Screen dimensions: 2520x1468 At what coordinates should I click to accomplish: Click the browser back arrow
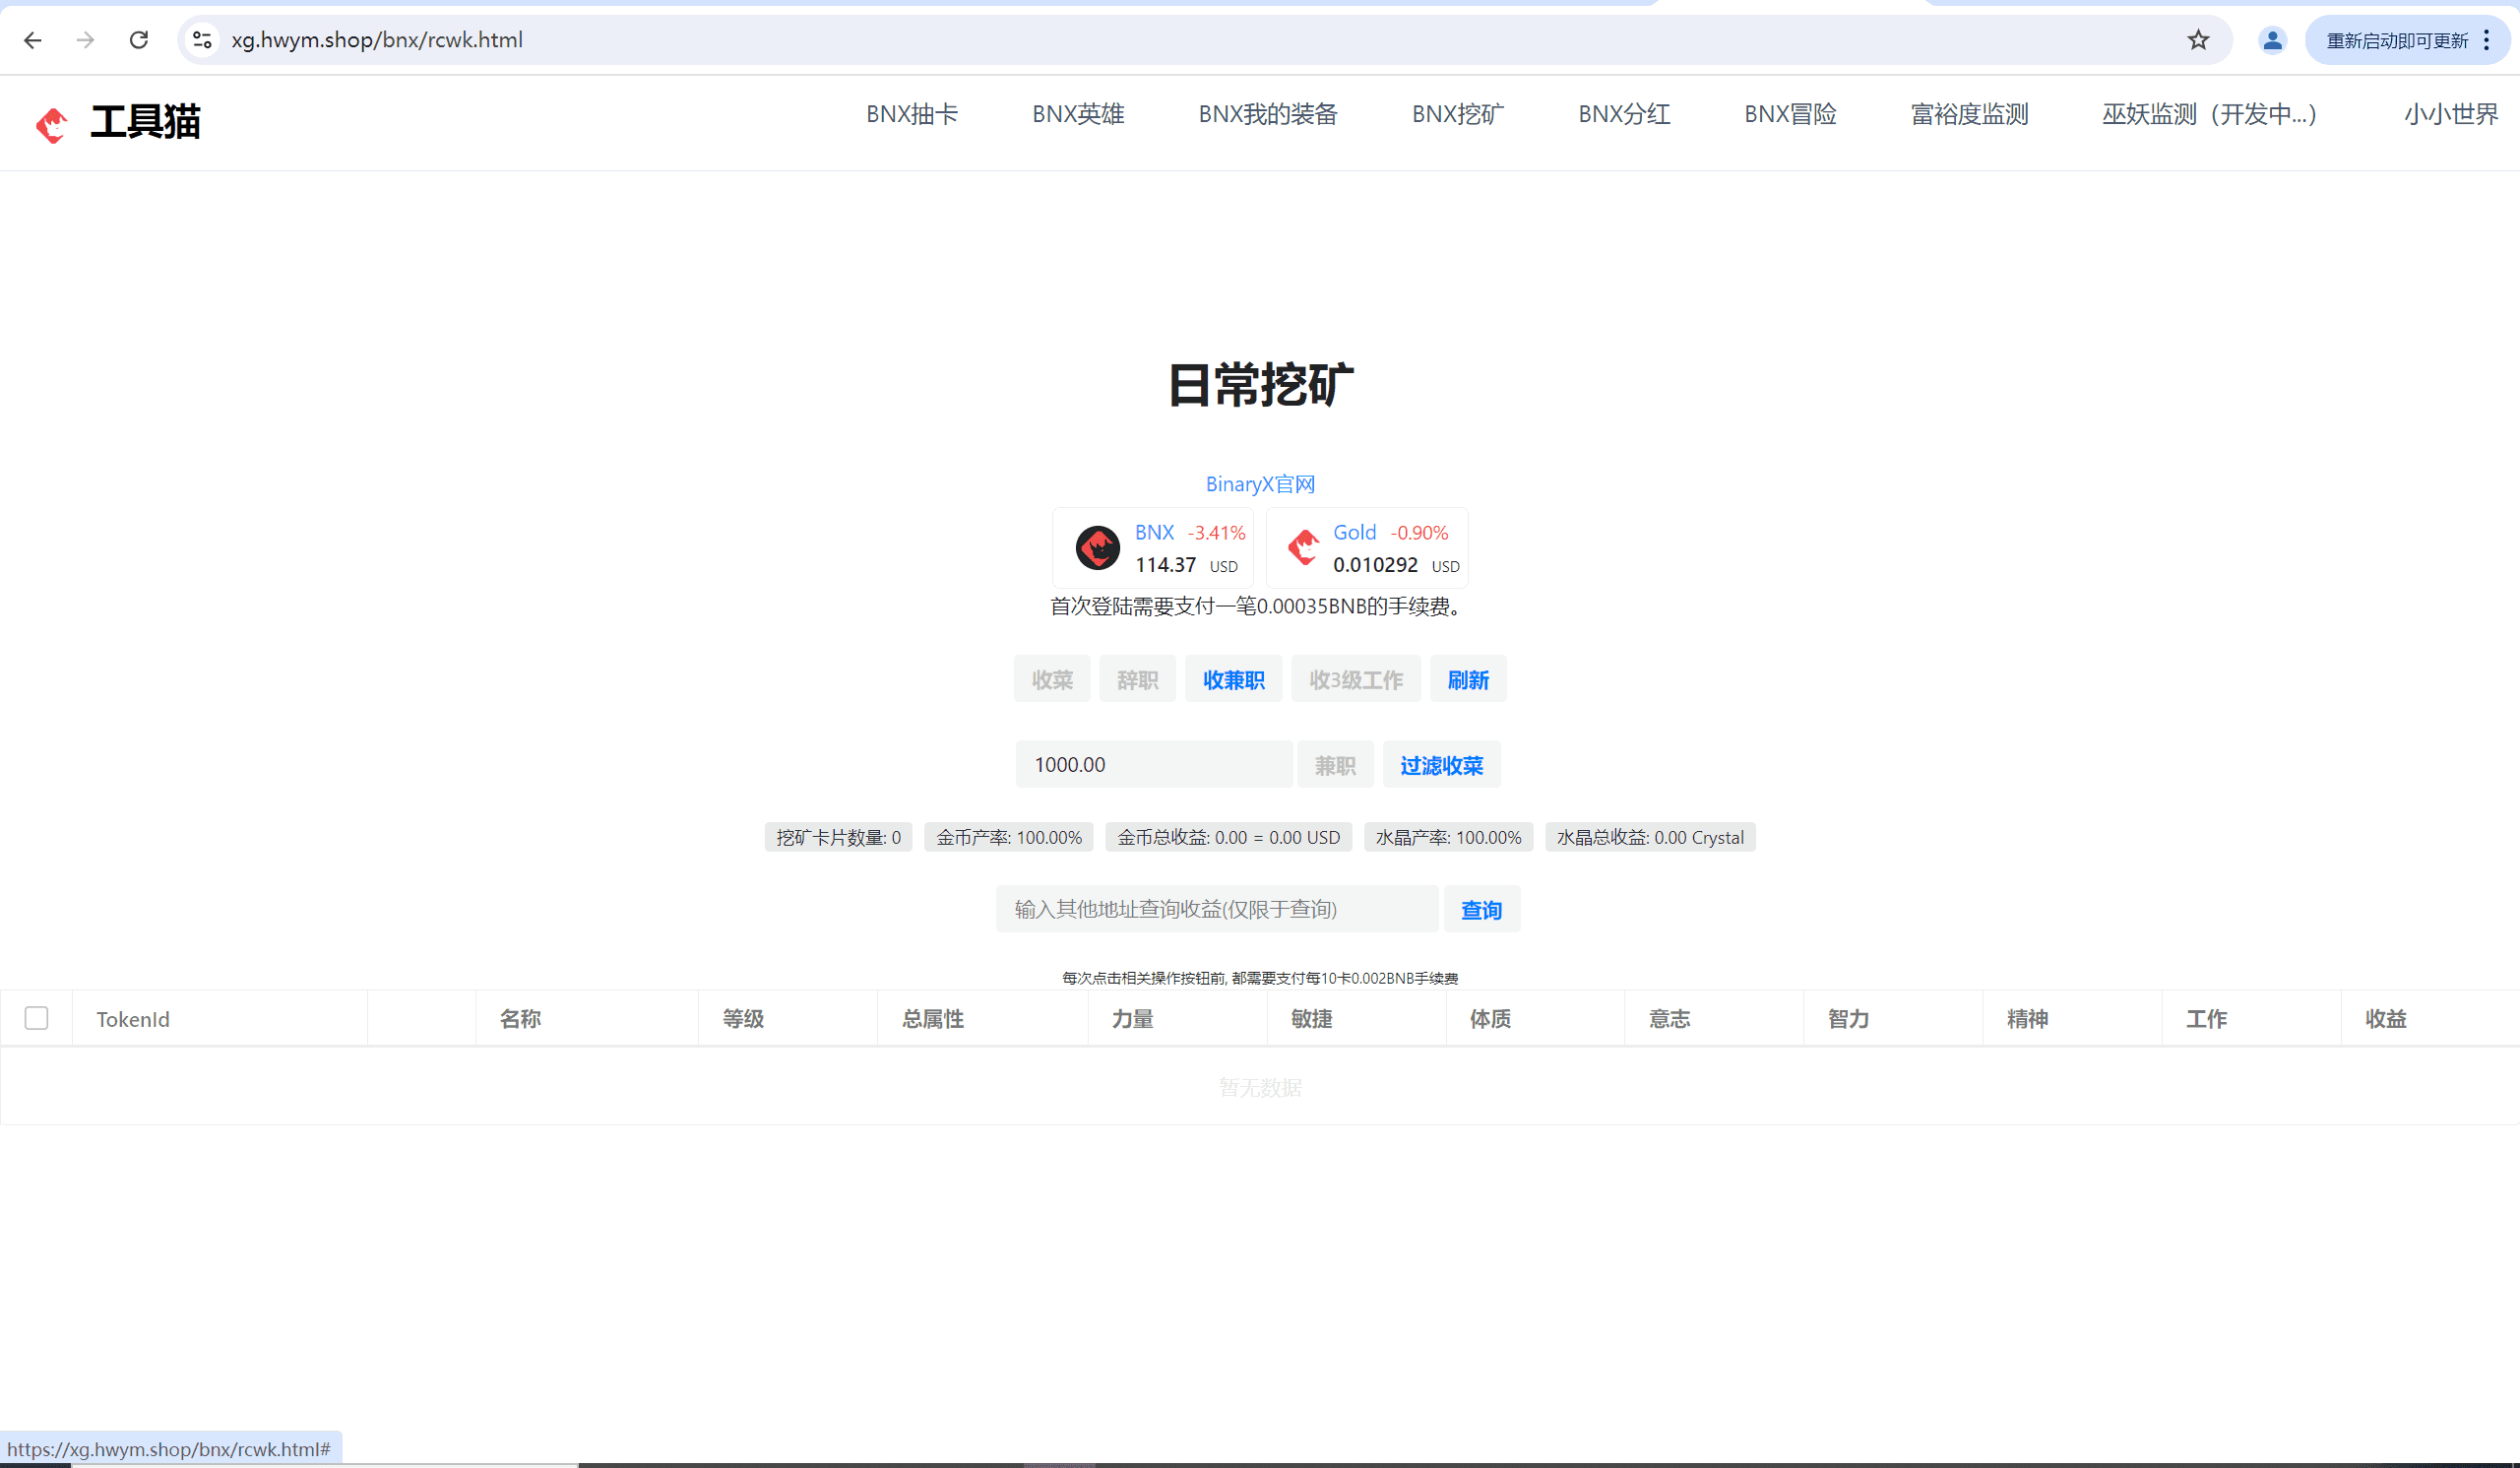tap(32, 40)
